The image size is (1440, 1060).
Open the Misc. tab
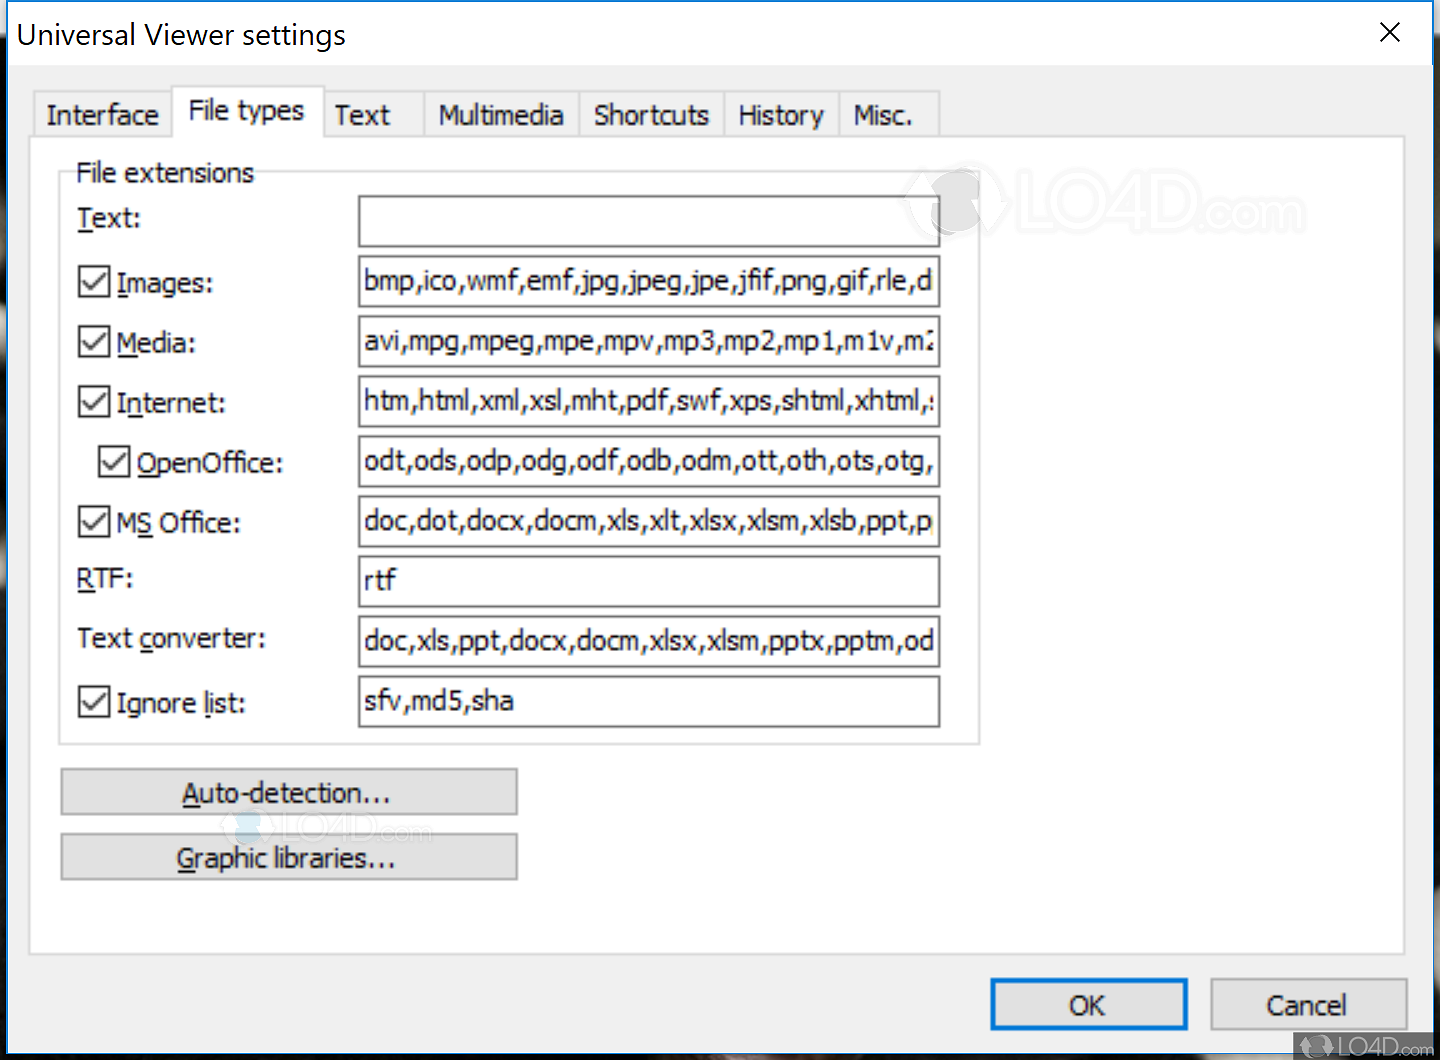coord(884,114)
